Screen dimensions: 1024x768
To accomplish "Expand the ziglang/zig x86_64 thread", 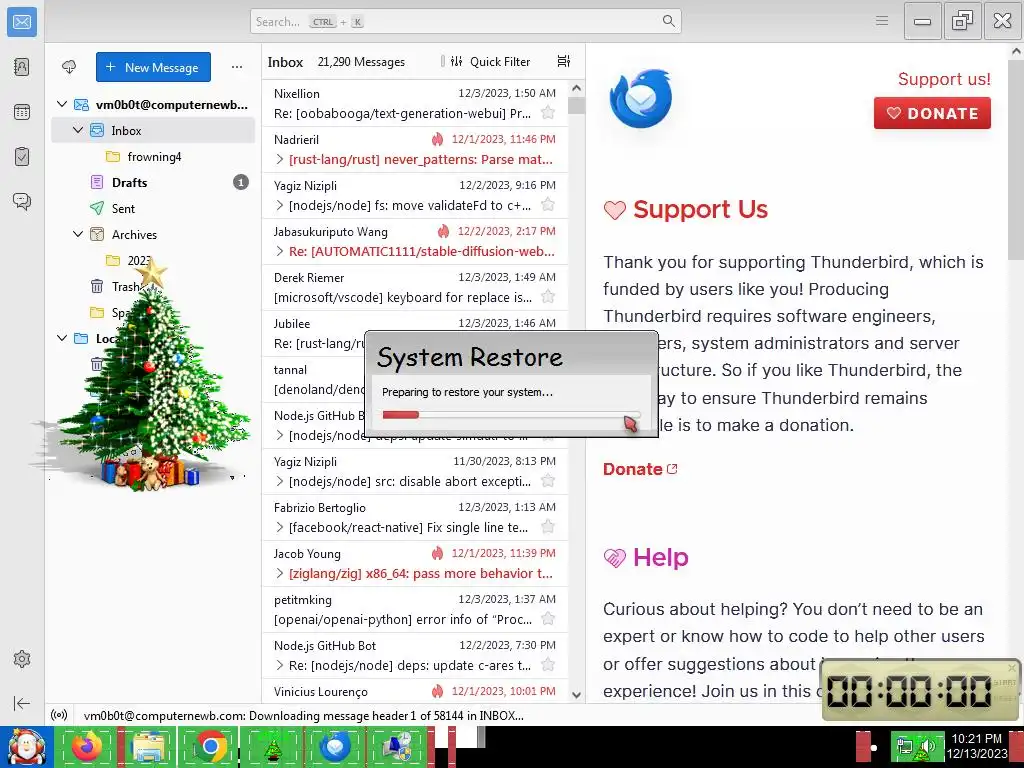I will pos(280,573).
